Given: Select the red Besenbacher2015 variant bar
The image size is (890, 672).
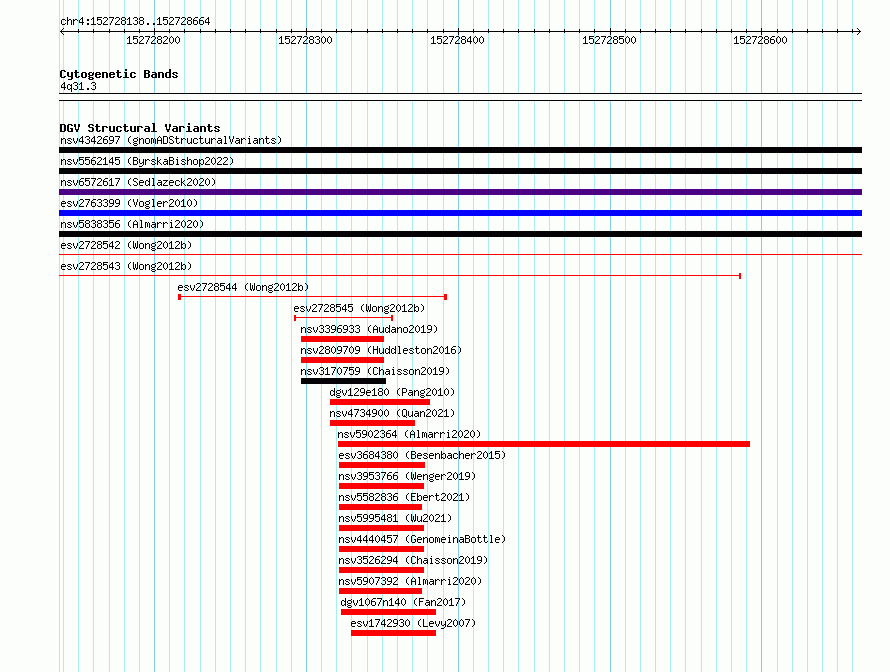Looking at the screenshot, I should [382, 465].
